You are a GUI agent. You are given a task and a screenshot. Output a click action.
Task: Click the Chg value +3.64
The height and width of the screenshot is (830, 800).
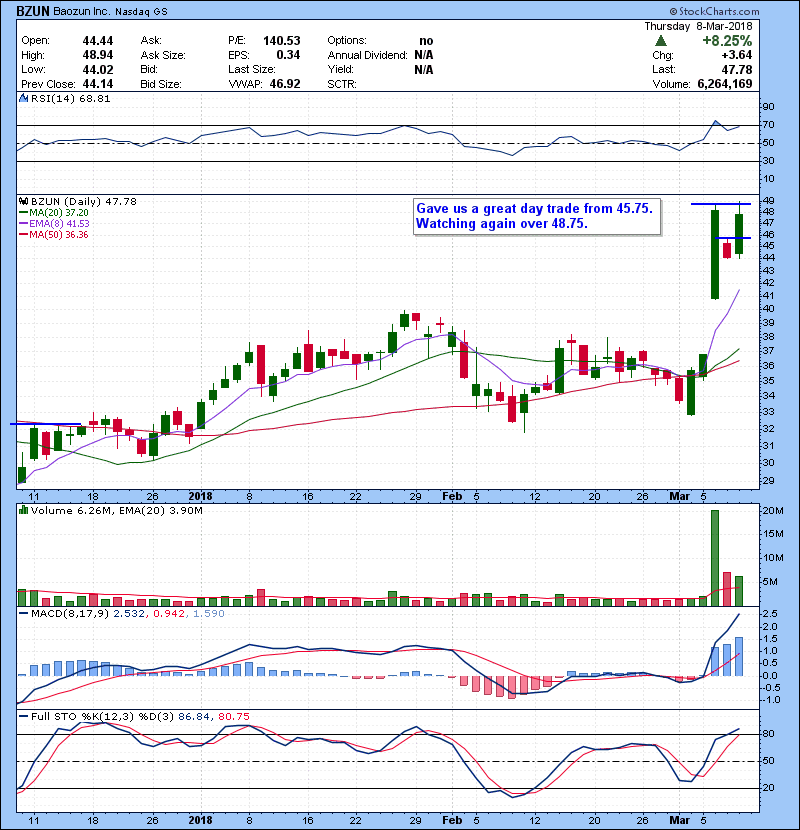tap(736, 55)
